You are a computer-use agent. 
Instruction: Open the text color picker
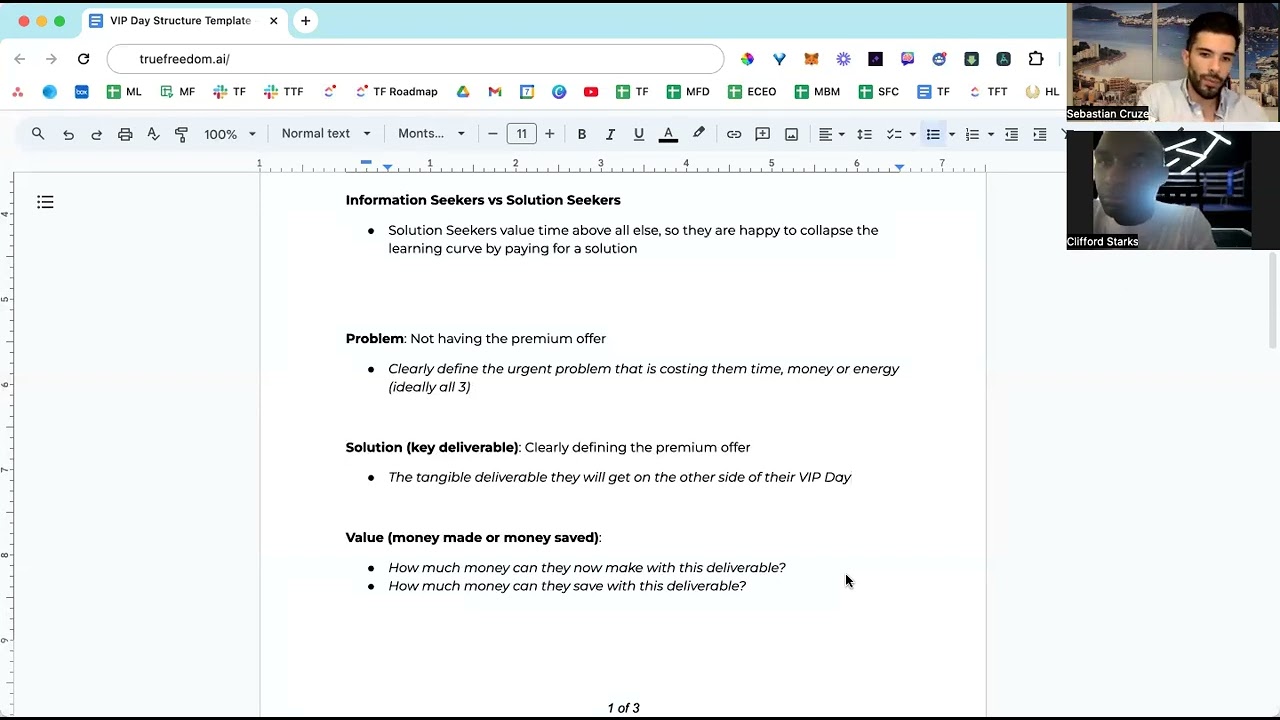pyautogui.click(x=668, y=134)
